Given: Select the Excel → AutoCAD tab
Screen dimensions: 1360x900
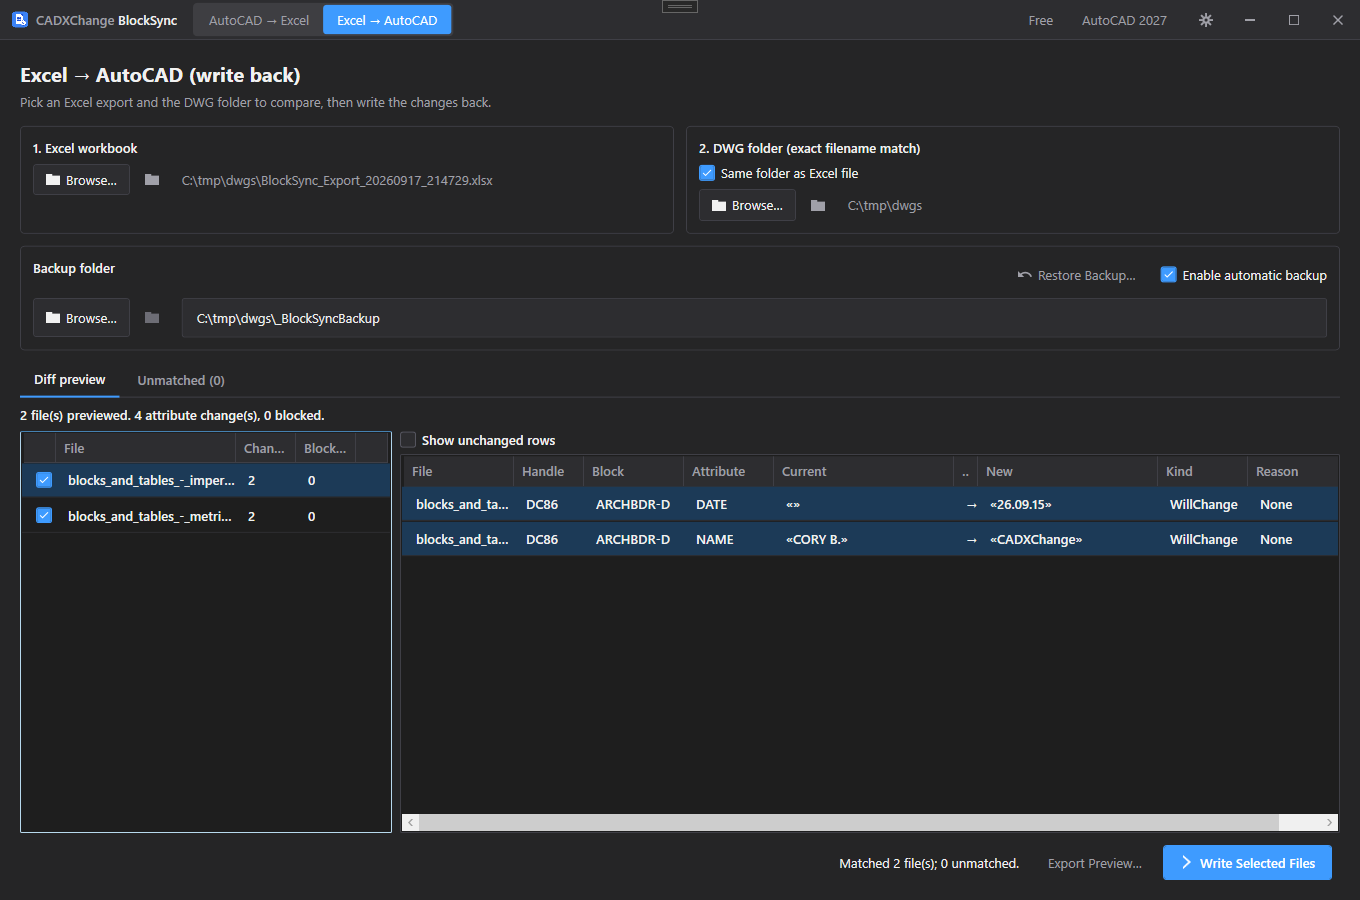Looking at the screenshot, I should click(x=387, y=20).
